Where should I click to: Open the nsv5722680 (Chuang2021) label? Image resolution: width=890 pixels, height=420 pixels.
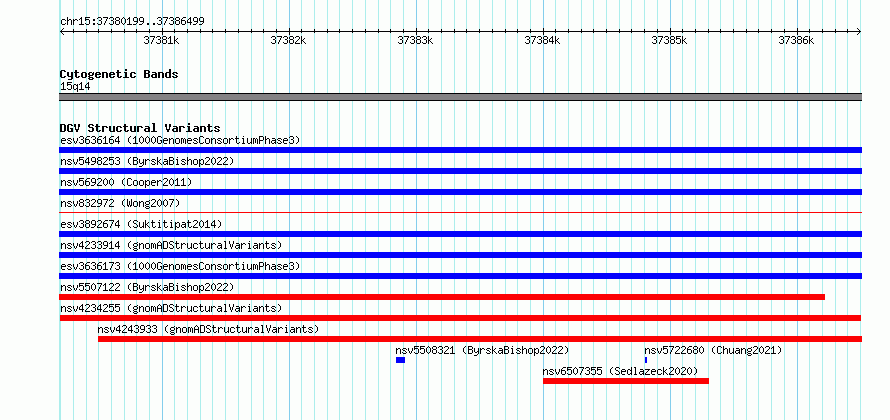713,350
